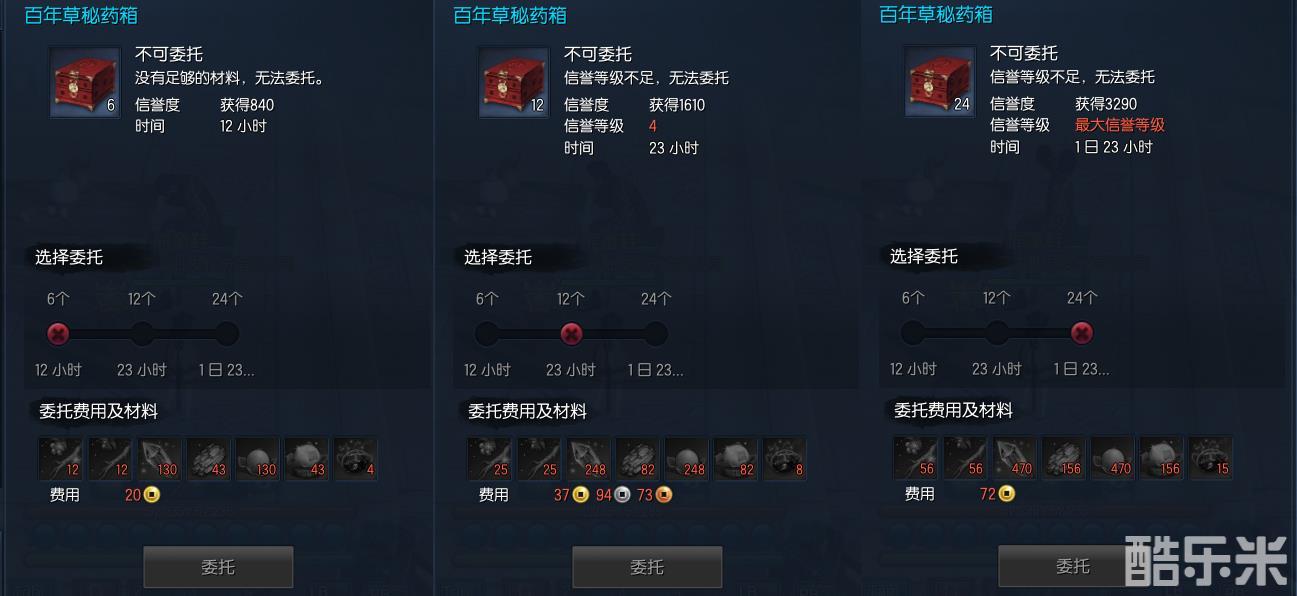Click the red medicine chest icon showing 24
The image size is (1297, 596).
pos(940,81)
